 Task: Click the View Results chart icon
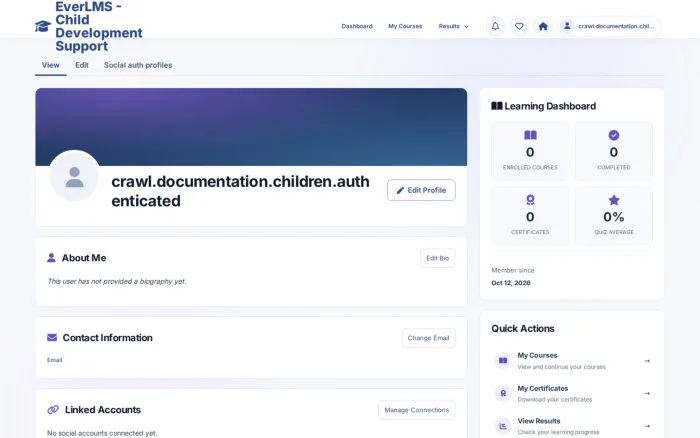coord(503,426)
